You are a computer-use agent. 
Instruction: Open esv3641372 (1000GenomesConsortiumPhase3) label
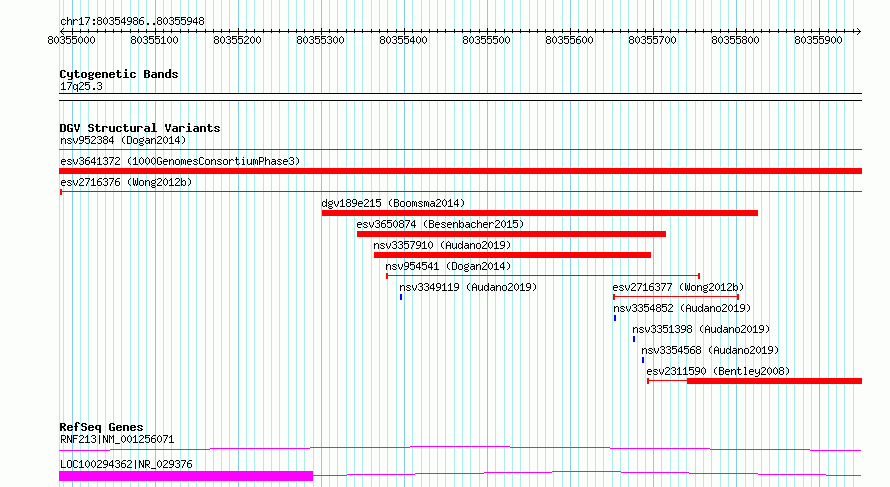click(180, 161)
